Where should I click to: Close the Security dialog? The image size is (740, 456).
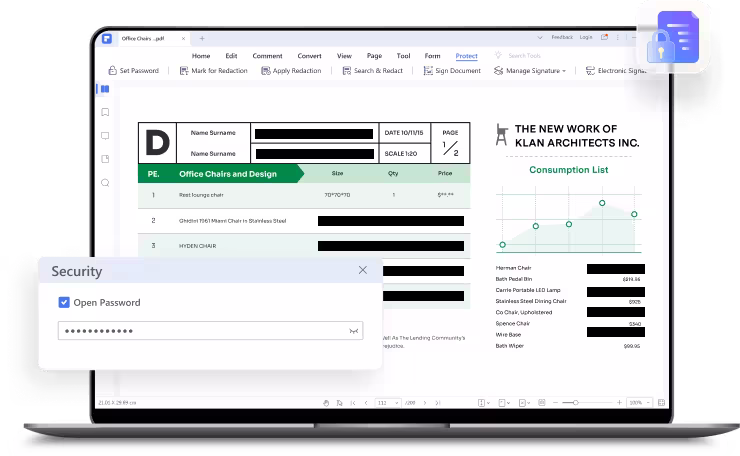(362, 270)
